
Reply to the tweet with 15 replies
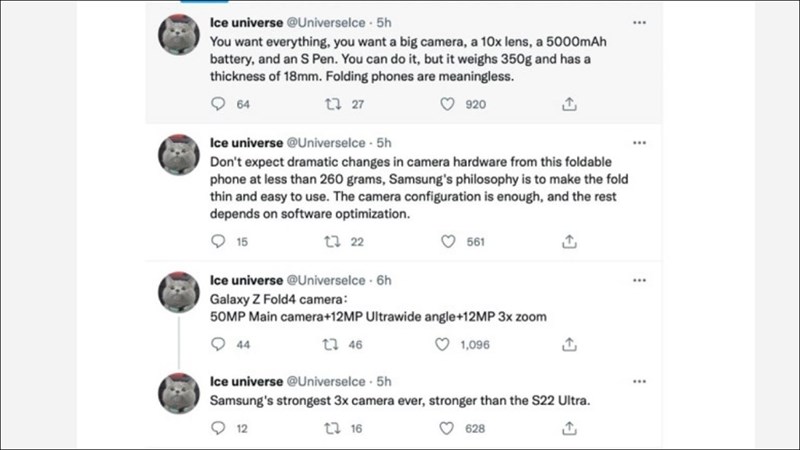coord(217,241)
